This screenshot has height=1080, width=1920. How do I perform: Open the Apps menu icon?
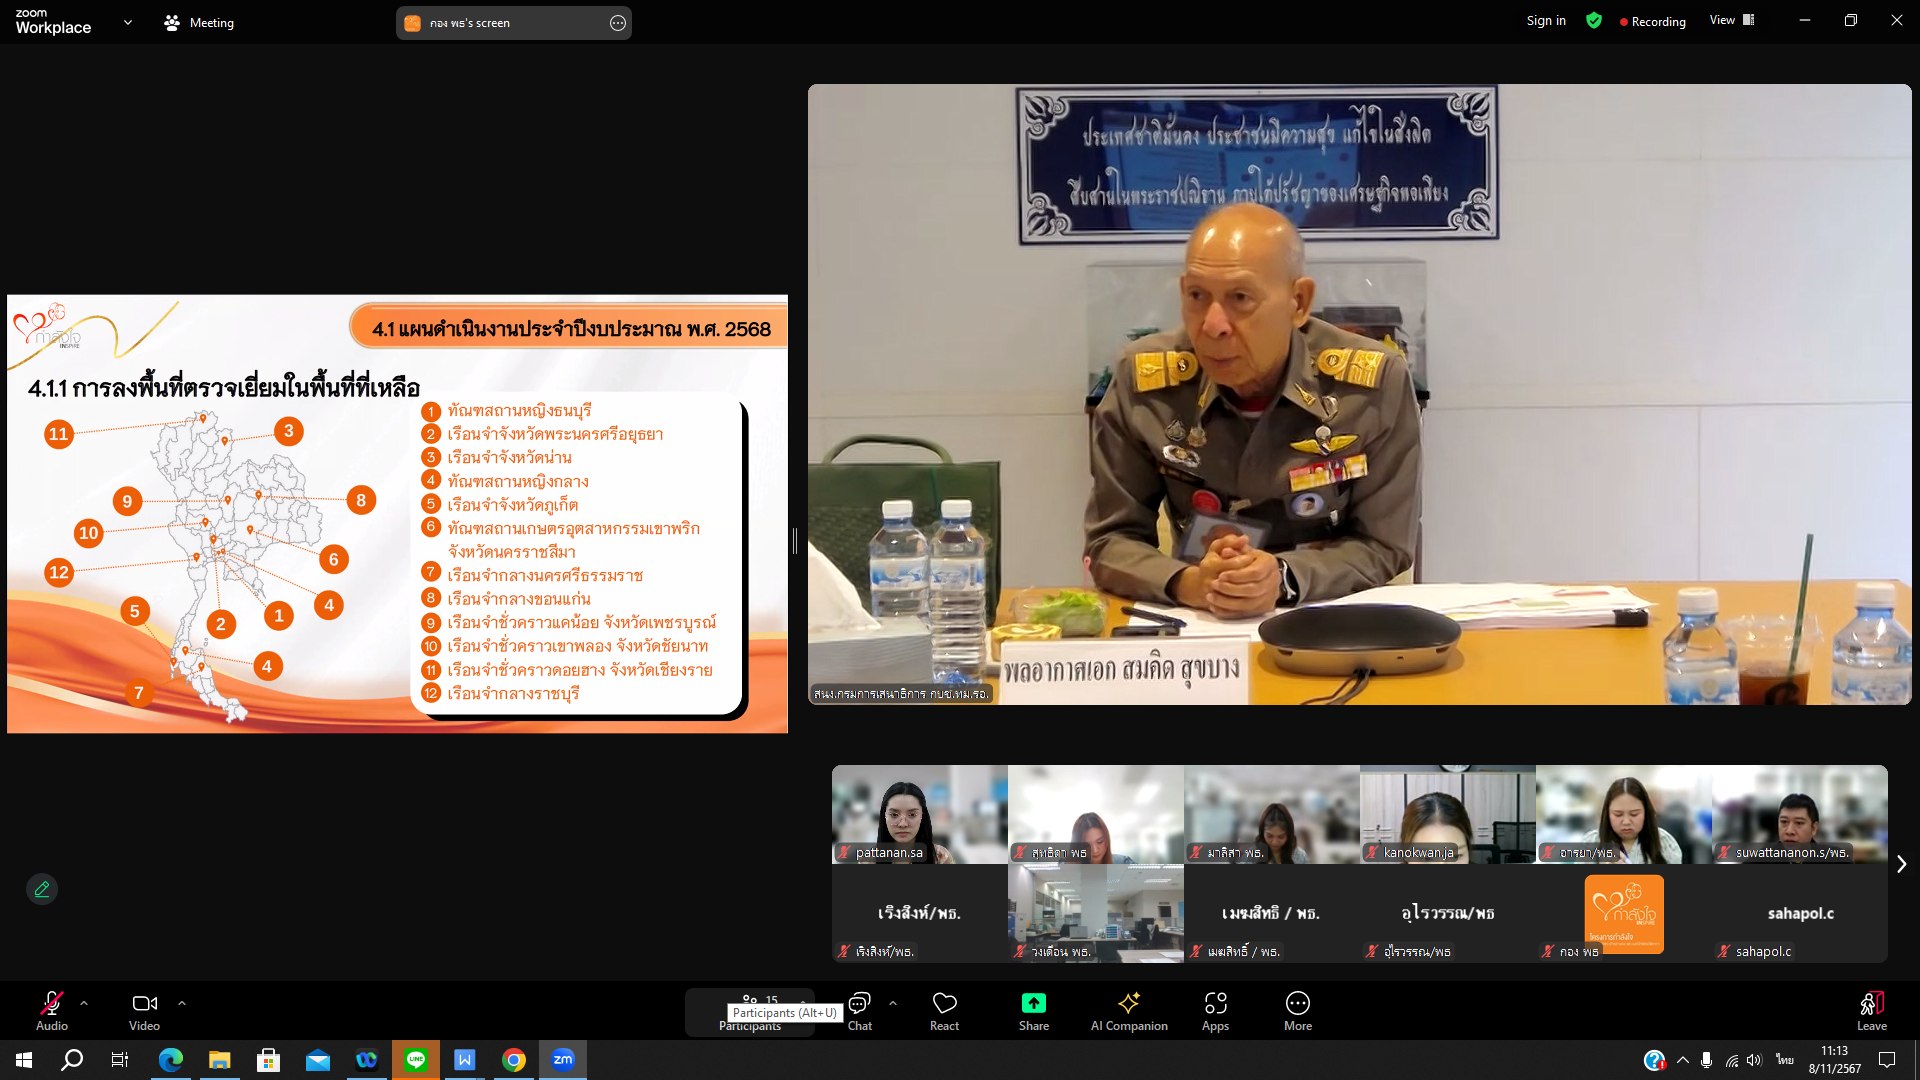tap(1215, 1009)
